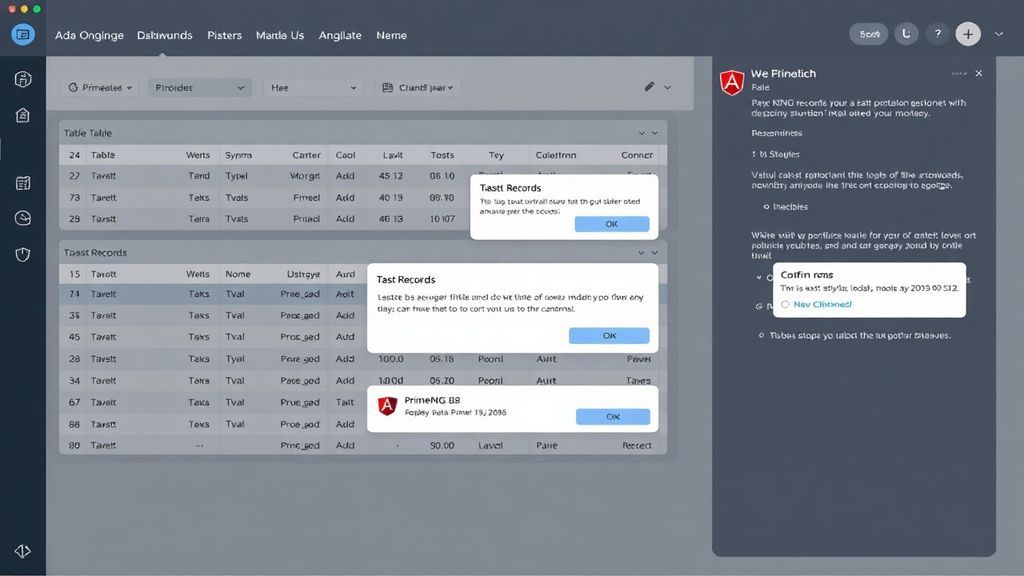Open the Marda Us menu item
This screenshot has width=1024, height=576.
[280, 35]
